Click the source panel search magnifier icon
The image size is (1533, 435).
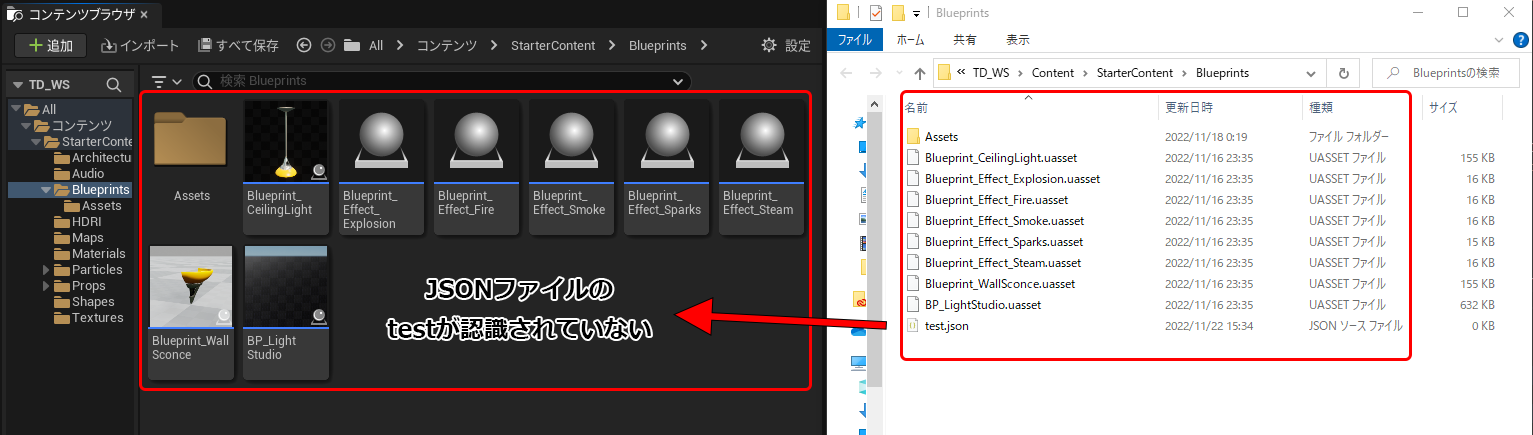(x=114, y=85)
